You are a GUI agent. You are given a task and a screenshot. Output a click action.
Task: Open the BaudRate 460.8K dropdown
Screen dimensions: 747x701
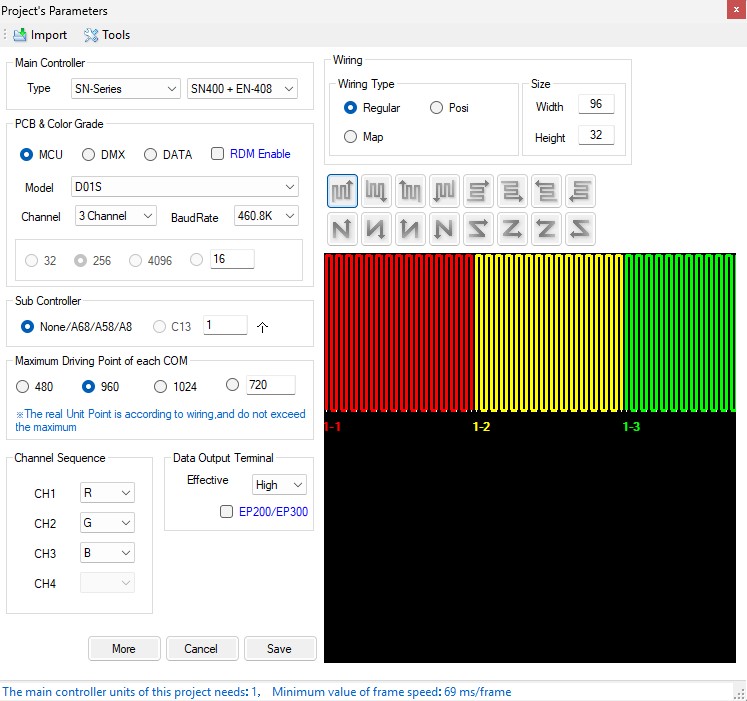(266, 216)
